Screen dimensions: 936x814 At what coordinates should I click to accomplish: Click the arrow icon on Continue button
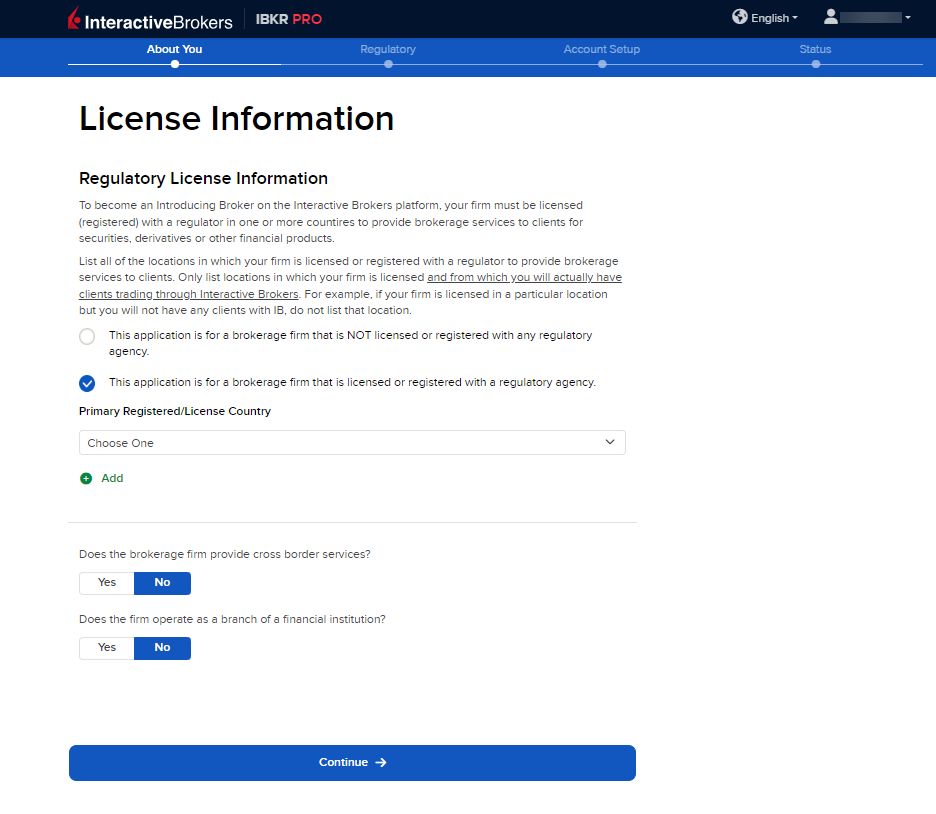[x=381, y=763]
